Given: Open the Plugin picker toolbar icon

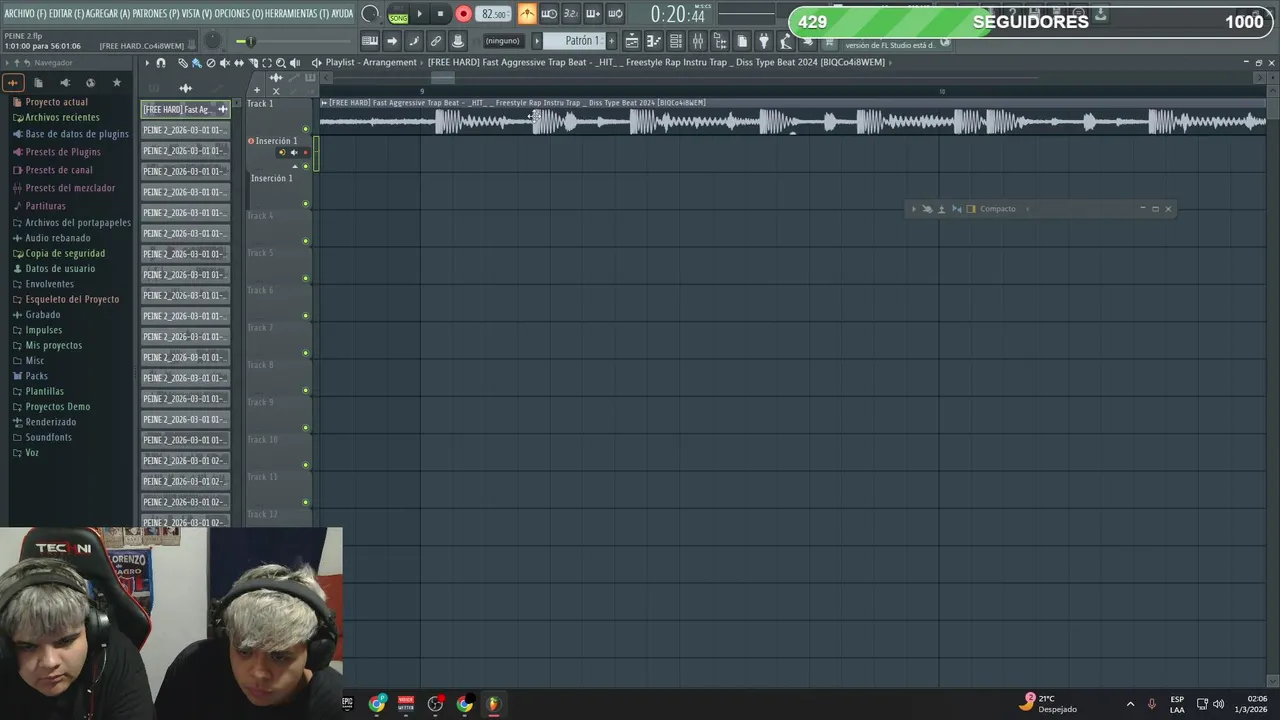Looking at the screenshot, I should coord(764,41).
